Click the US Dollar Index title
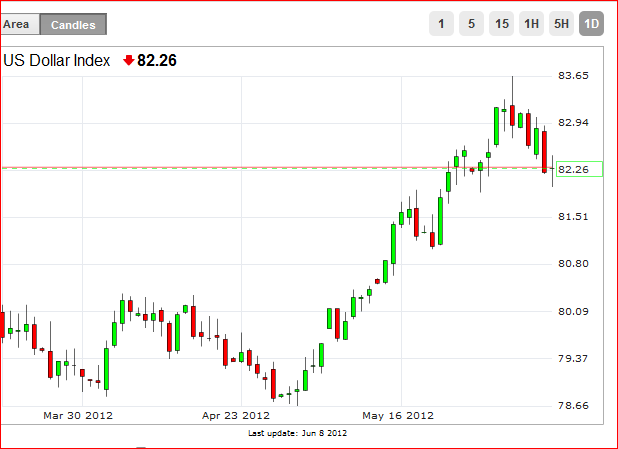The height and width of the screenshot is (449, 618). pos(57,60)
